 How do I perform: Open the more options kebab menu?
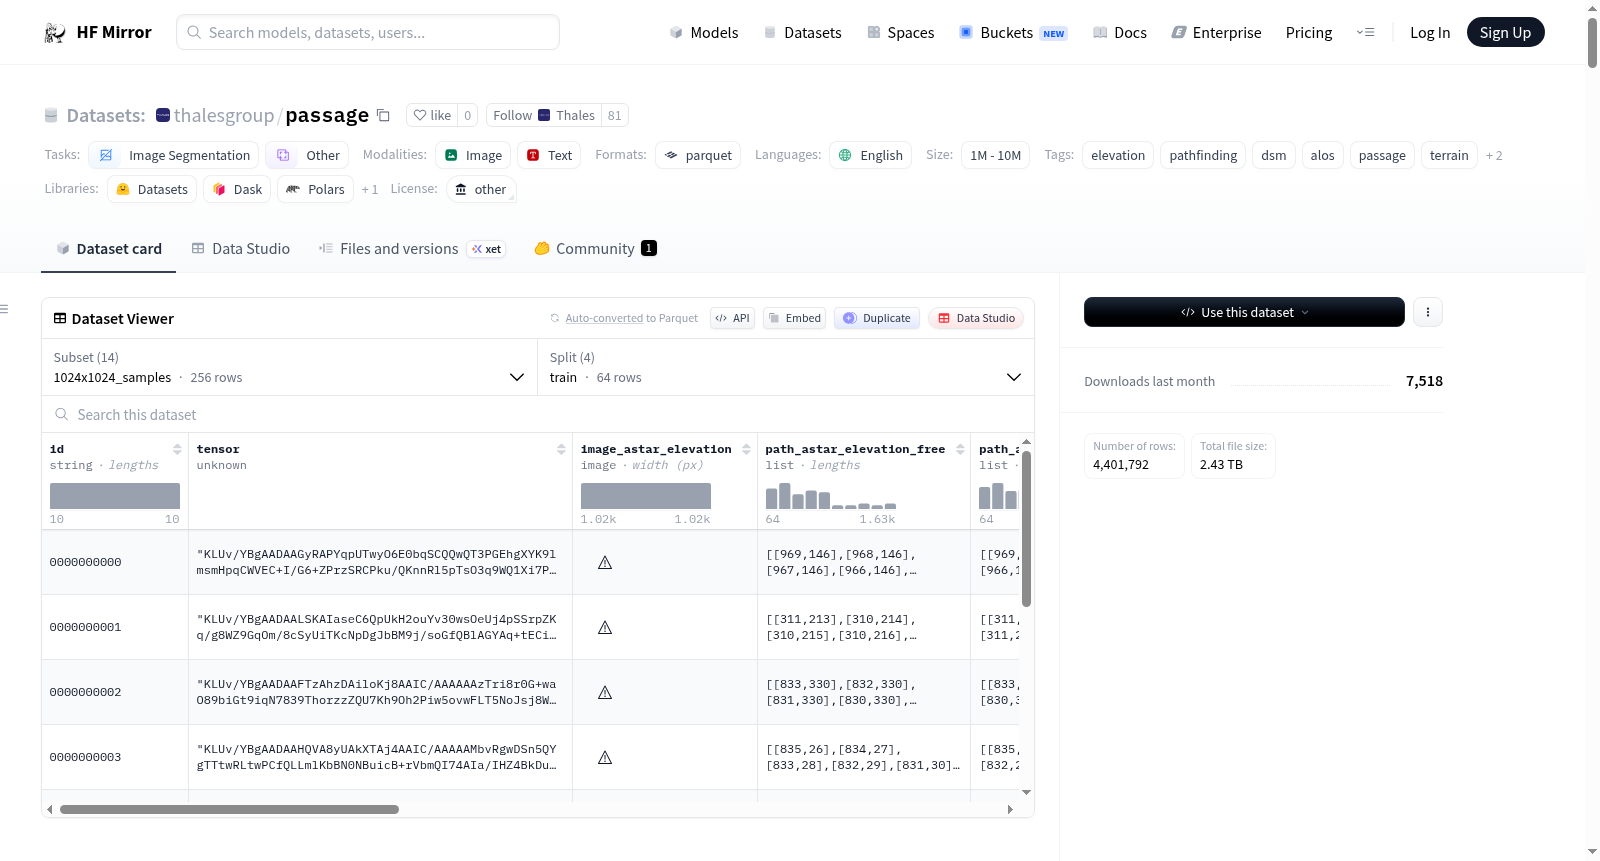(x=1428, y=312)
